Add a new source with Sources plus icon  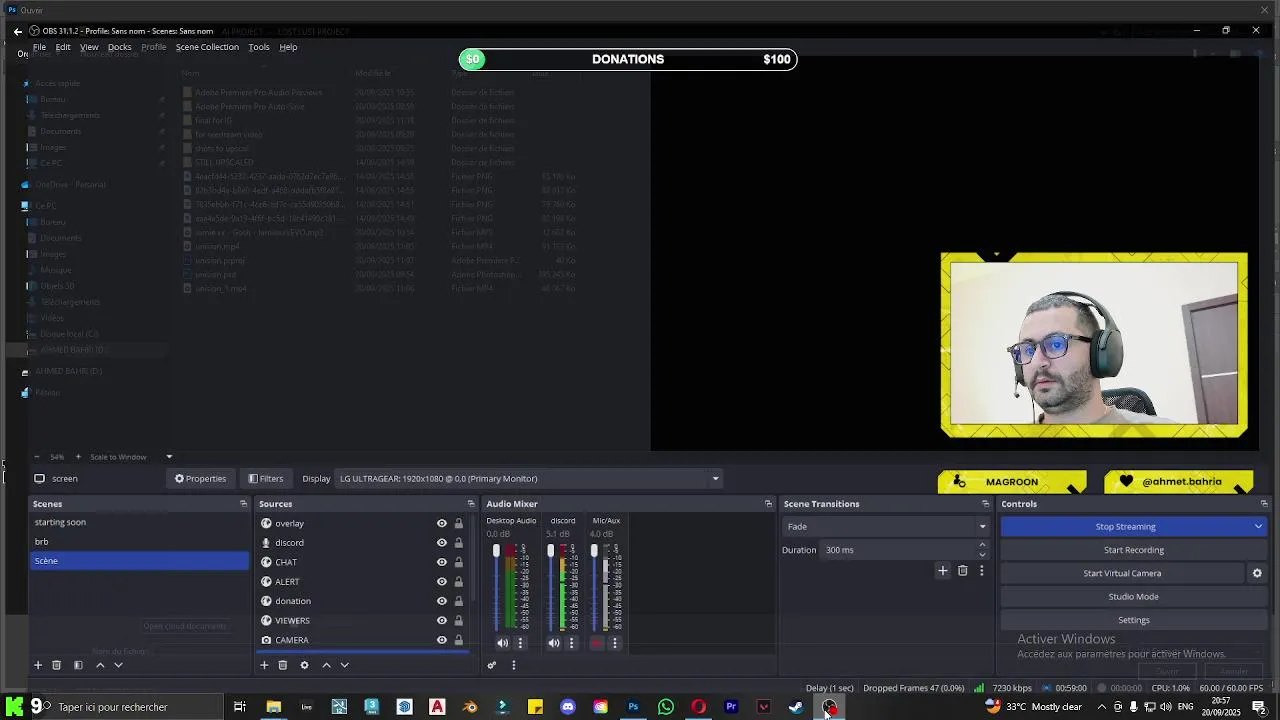264,665
